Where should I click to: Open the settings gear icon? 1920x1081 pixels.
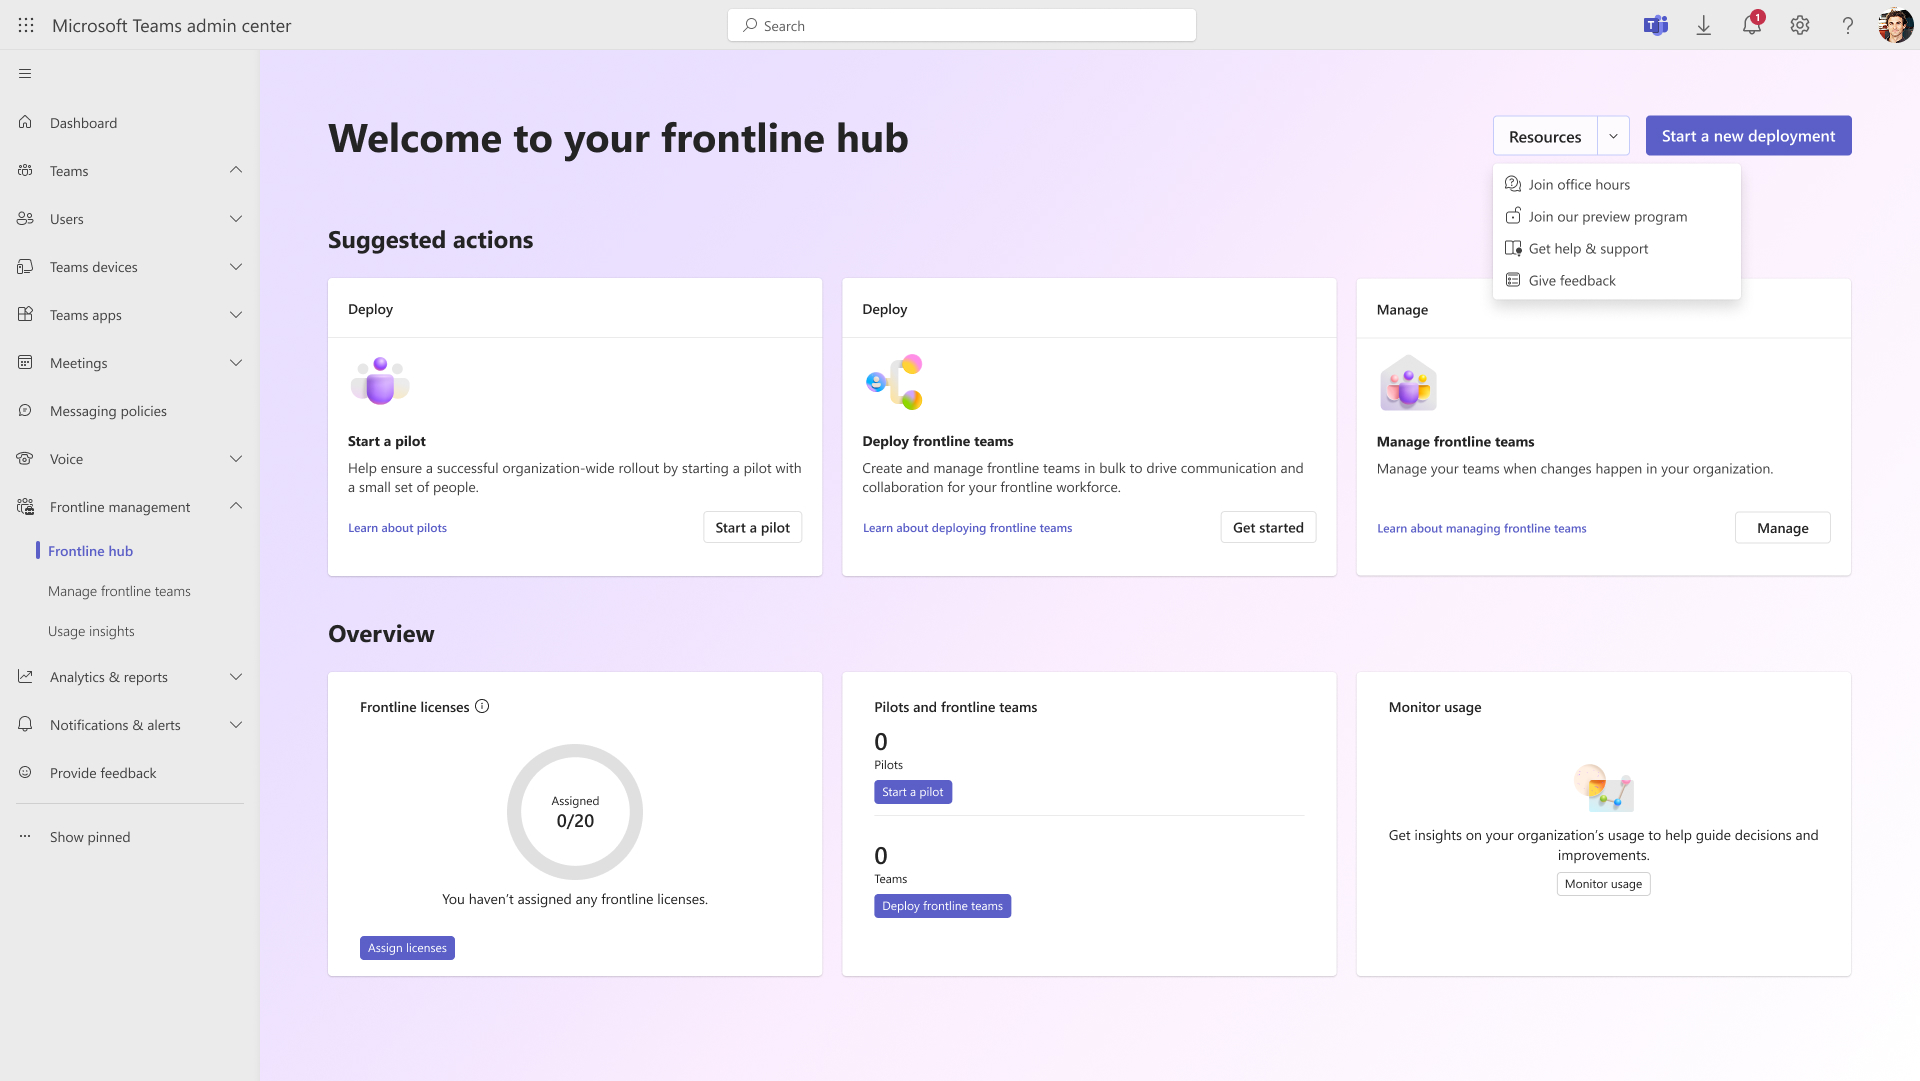pyautogui.click(x=1800, y=25)
